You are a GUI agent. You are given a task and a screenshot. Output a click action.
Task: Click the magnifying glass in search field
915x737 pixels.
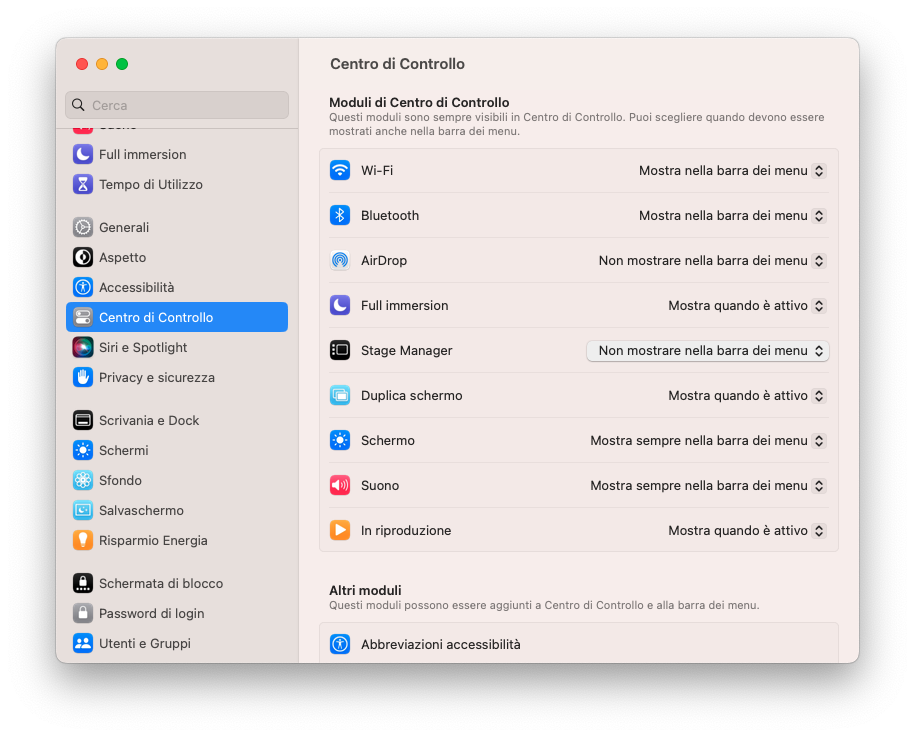tap(78, 105)
